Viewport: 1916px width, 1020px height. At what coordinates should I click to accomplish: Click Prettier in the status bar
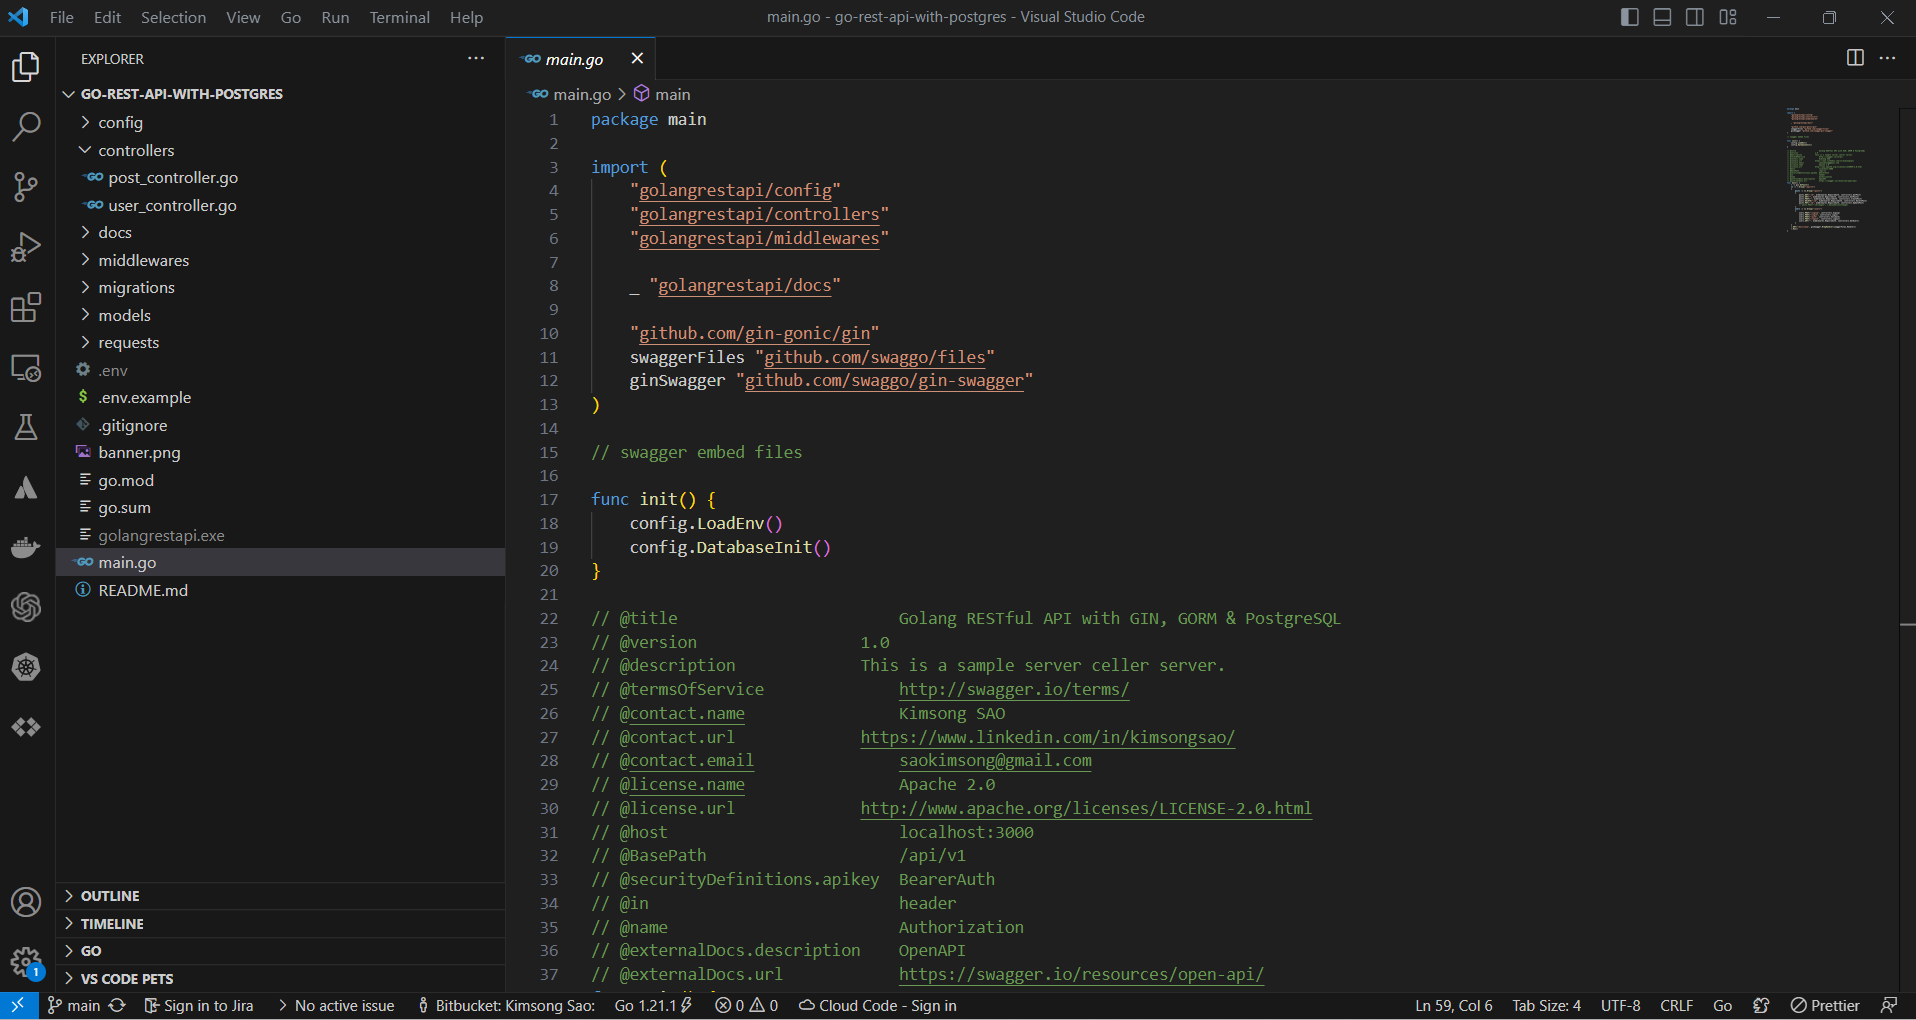tap(1825, 1005)
